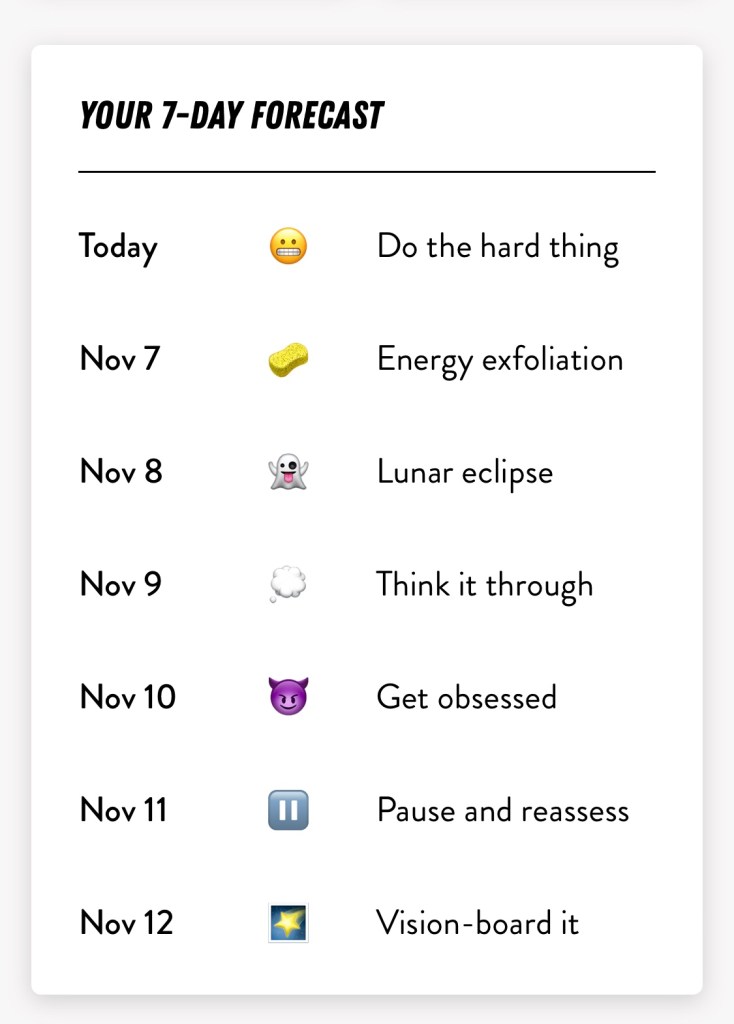Select the "Vision-board it" forecast entry
734x1024 pixels.
click(477, 922)
